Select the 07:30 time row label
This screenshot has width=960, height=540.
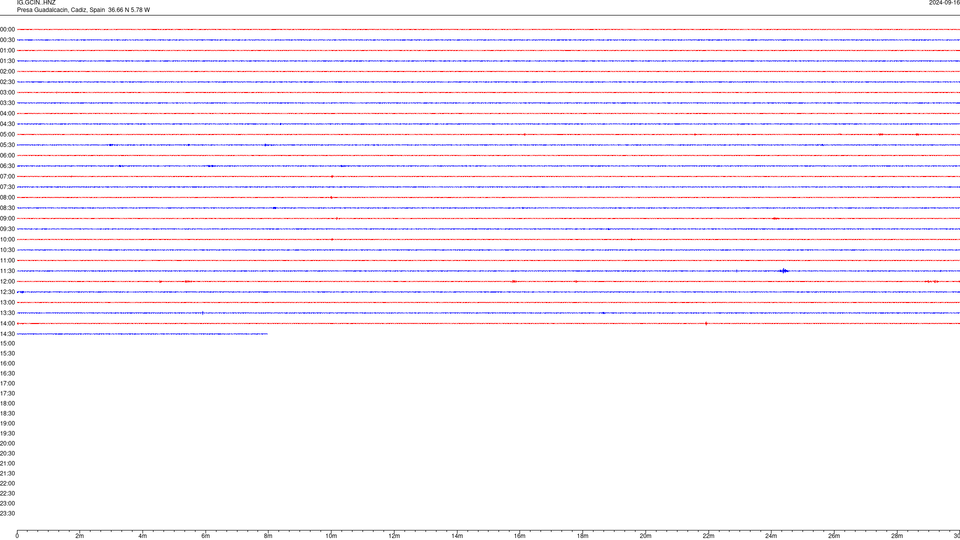[x=7, y=187]
